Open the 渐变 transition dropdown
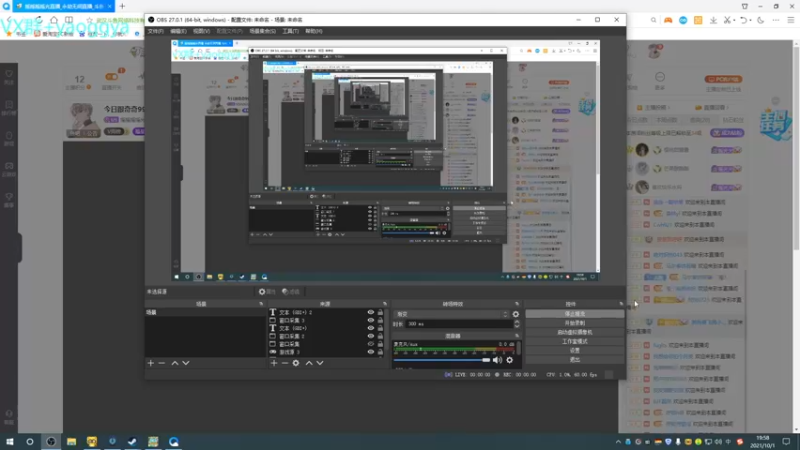The height and width of the screenshot is (450, 800). tap(452, 314)
